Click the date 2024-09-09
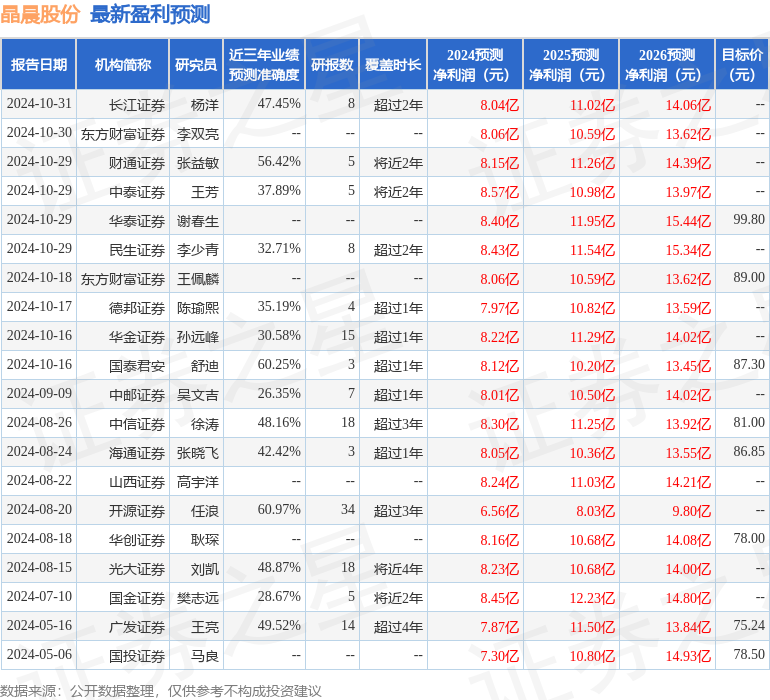Screen dimensions: 770x700 [x=39, y=393]
